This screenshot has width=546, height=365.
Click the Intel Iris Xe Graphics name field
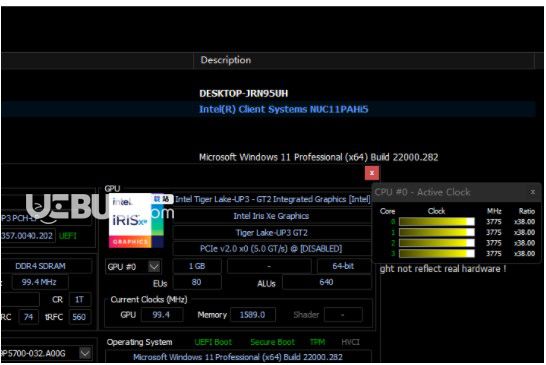(x=271, y=216)
